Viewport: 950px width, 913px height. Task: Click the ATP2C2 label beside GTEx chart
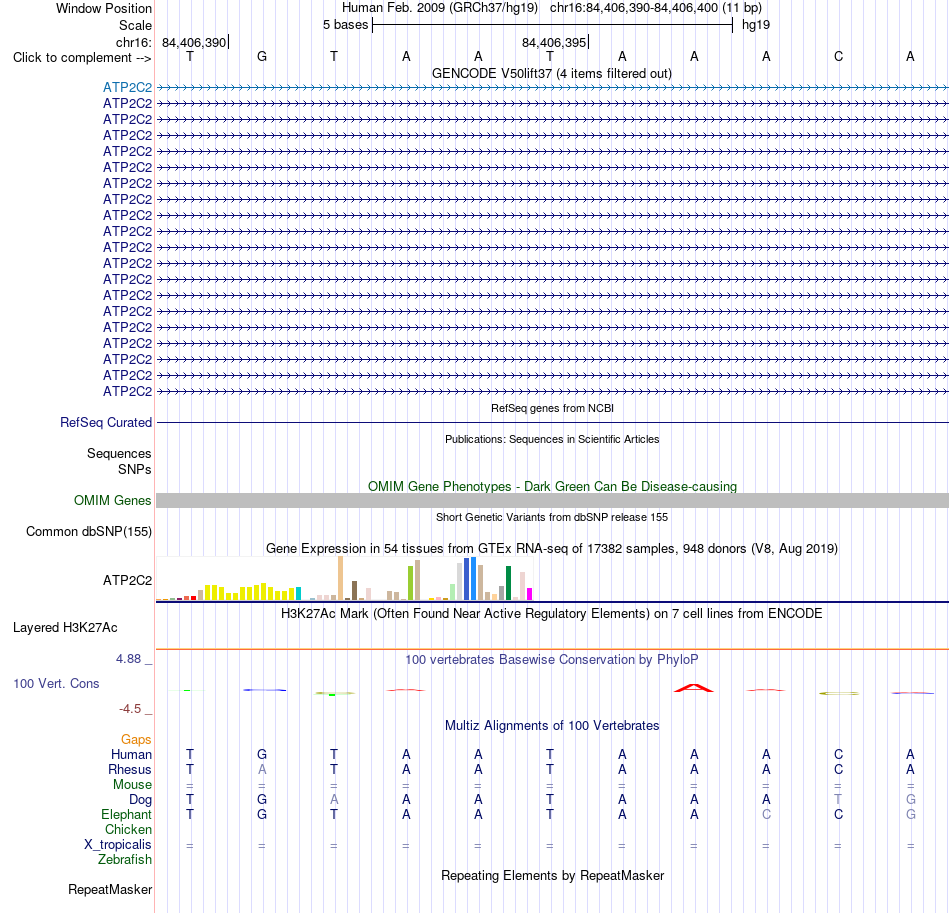(127, 580)
